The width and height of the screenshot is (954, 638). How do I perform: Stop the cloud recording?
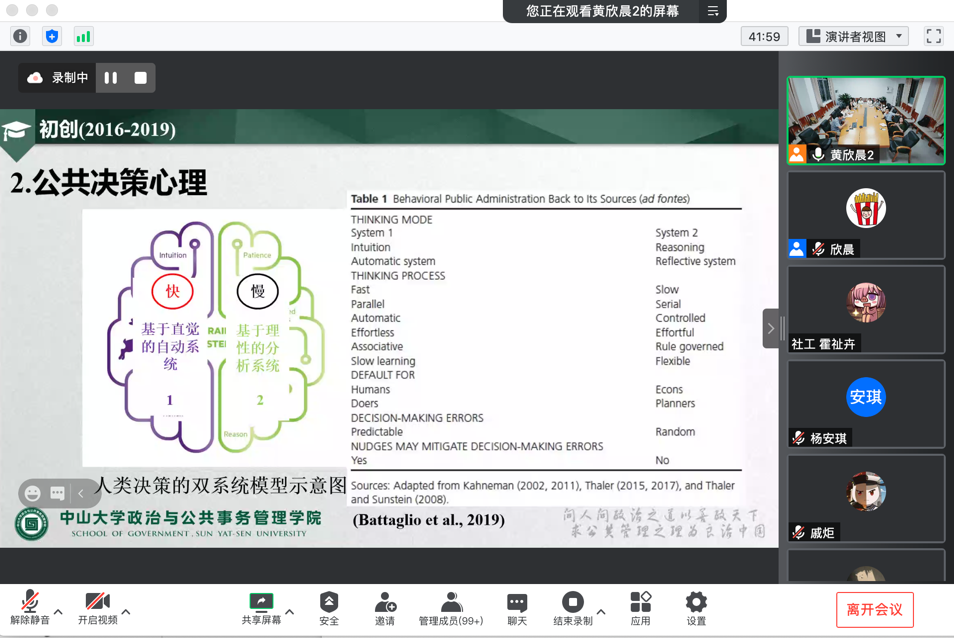pyautogui.click(x=140, y=78)
